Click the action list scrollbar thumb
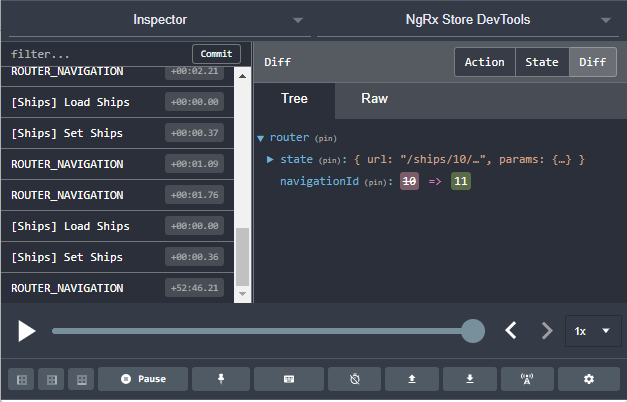The image size is (627, 402). click(x=242, y=257)
